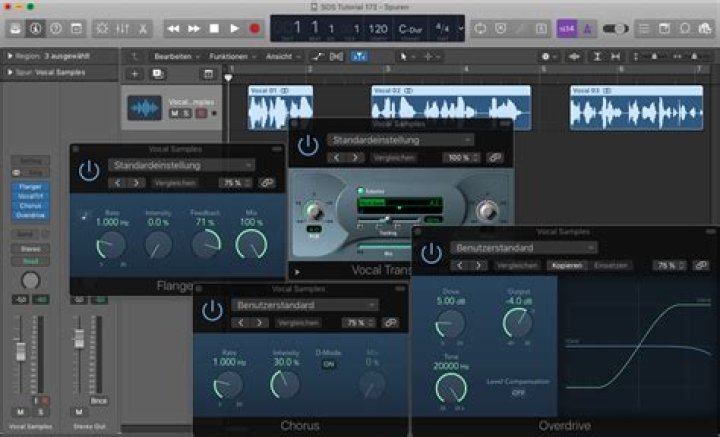Click Kopieren button in Overdrive plugin
Image resolution: width=720 pixels, height=437 pixels.
(x=566, y=265)
